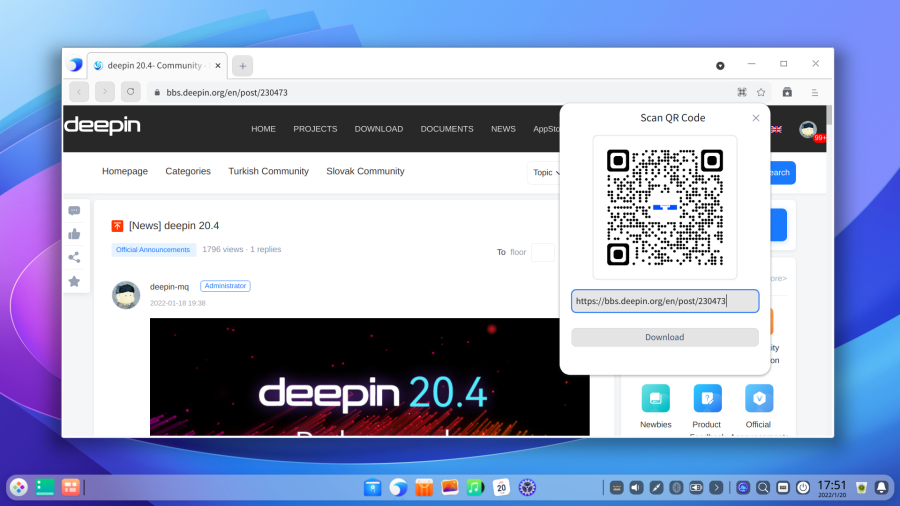Visit the Turkish Community link

coord(269,171)
